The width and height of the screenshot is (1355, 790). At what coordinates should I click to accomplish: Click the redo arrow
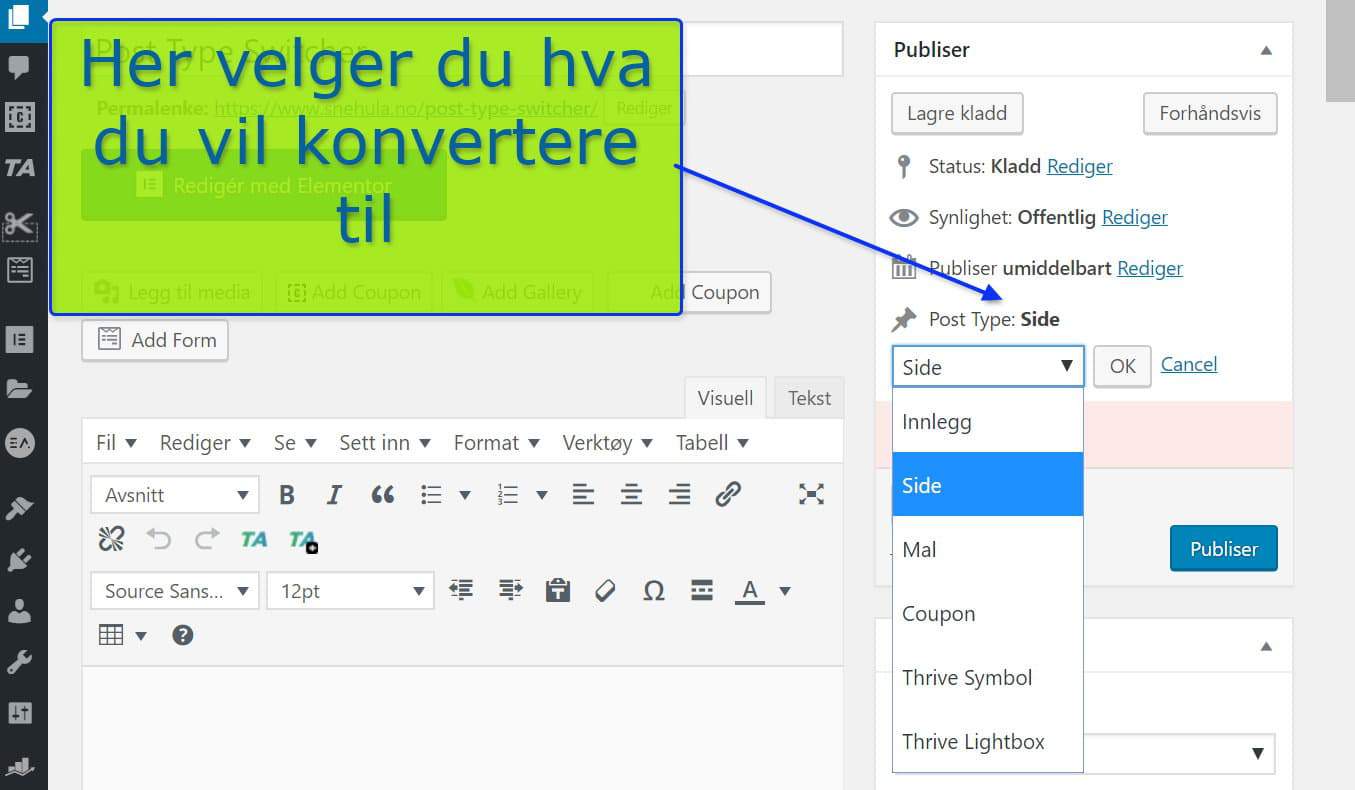point(207,540)
